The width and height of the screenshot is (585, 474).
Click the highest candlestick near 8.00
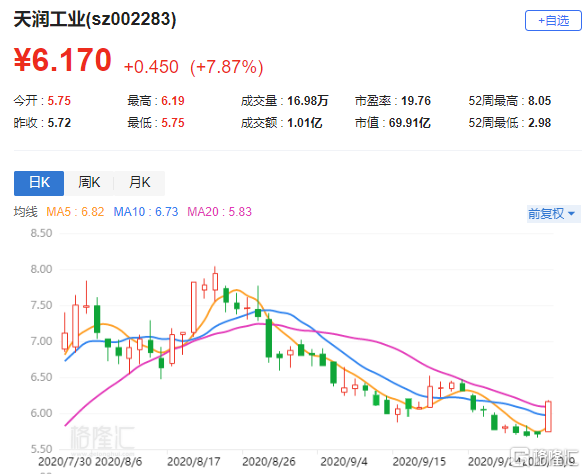click(215, 282)
